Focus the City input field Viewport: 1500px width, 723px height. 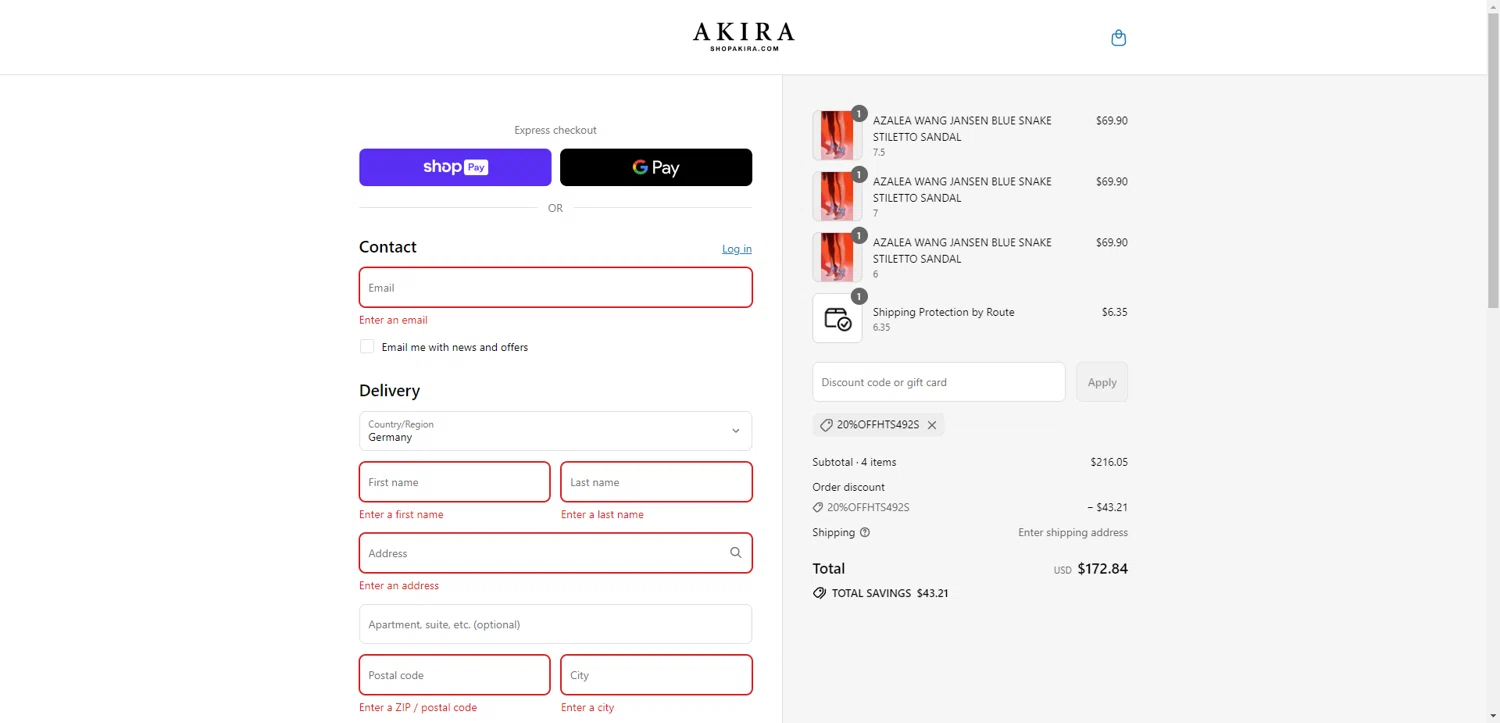coord(656,675)
